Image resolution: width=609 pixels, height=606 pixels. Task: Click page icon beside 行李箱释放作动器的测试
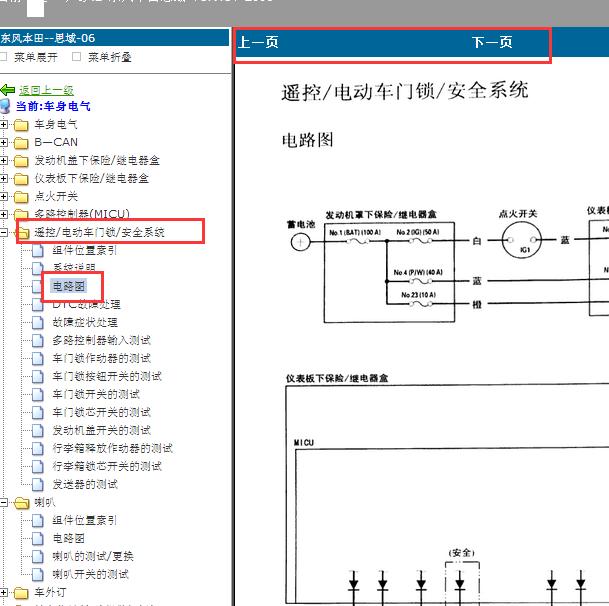click(x=38, y=448)
